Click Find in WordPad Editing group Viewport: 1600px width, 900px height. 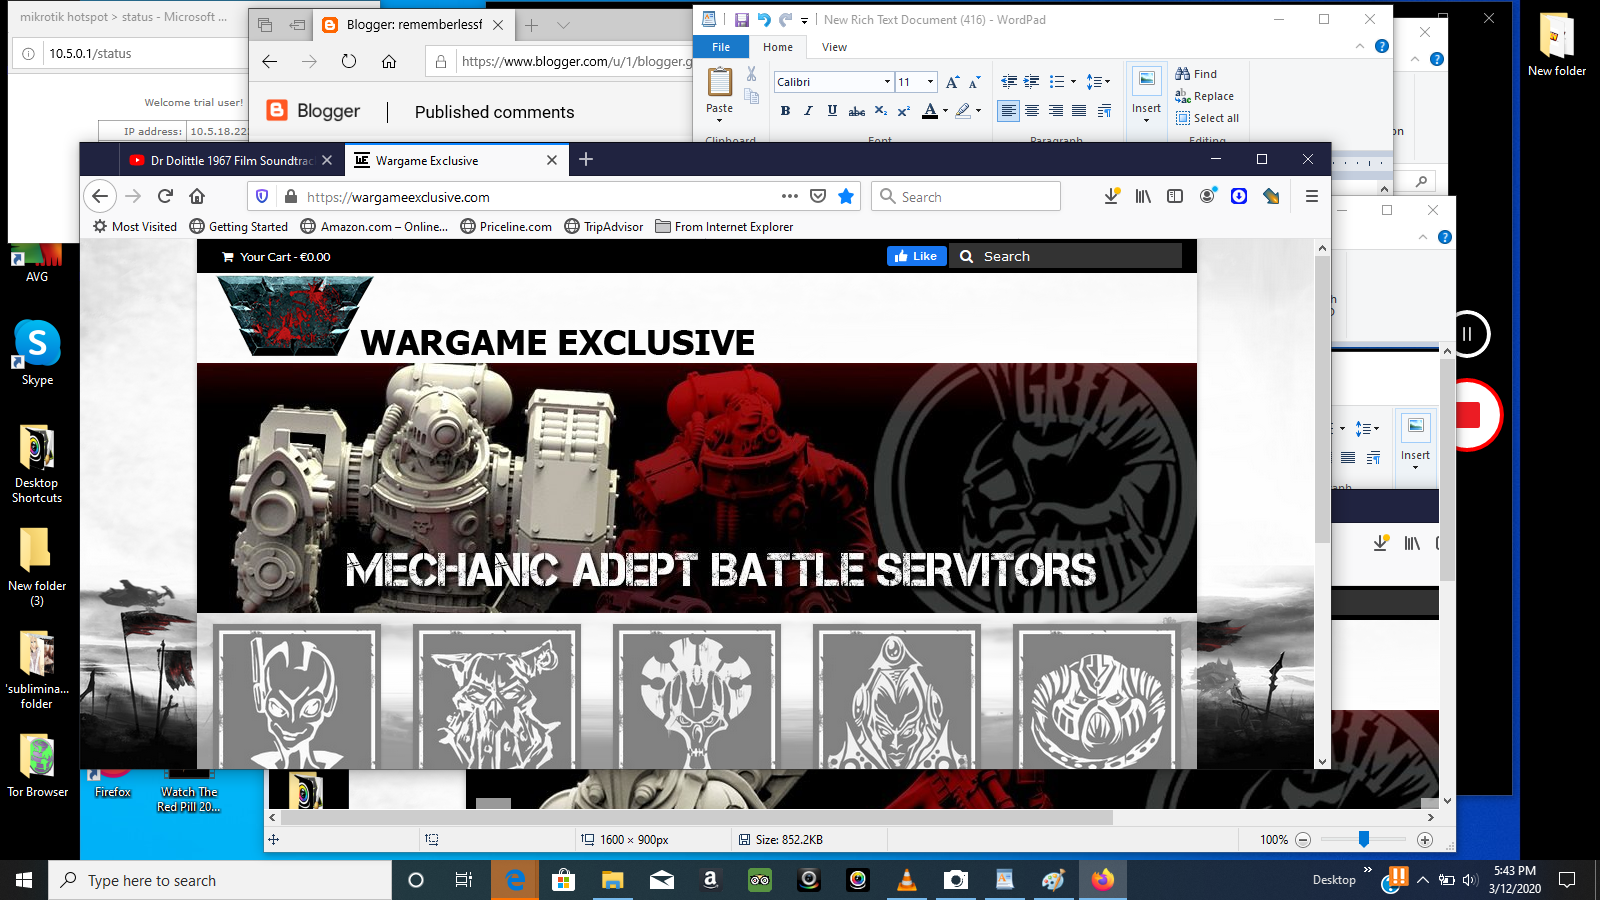pos(1196,74)
